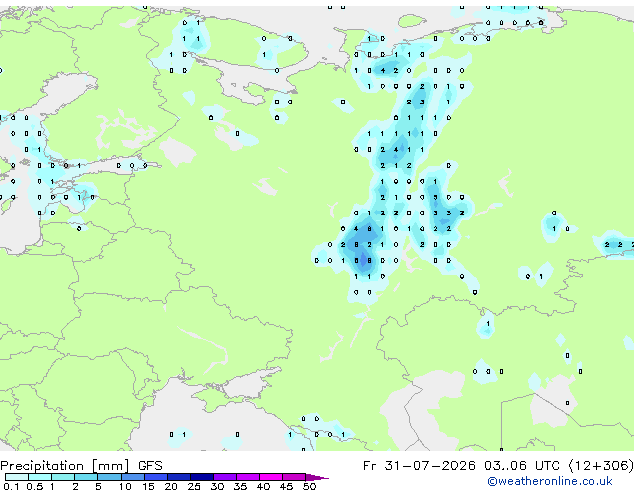This screenshot has height=490, width=634.
Task: Click the over-50 arrow tip of the legend
Action: click(x=317, y=477)
